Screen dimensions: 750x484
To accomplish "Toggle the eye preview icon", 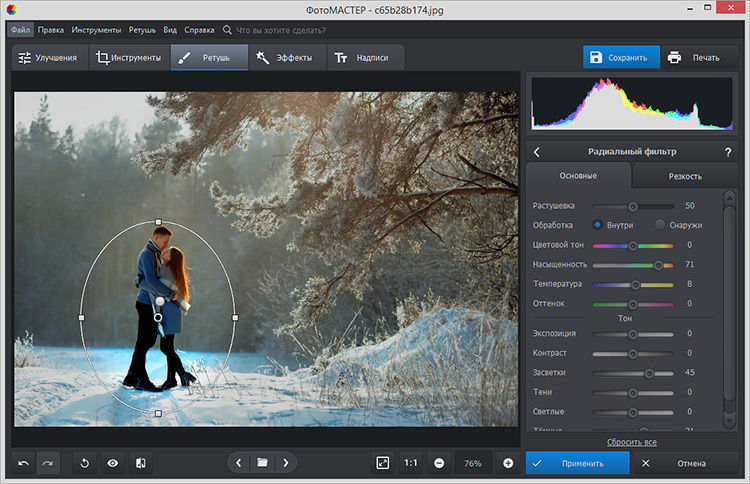I will tap(113, 463).
